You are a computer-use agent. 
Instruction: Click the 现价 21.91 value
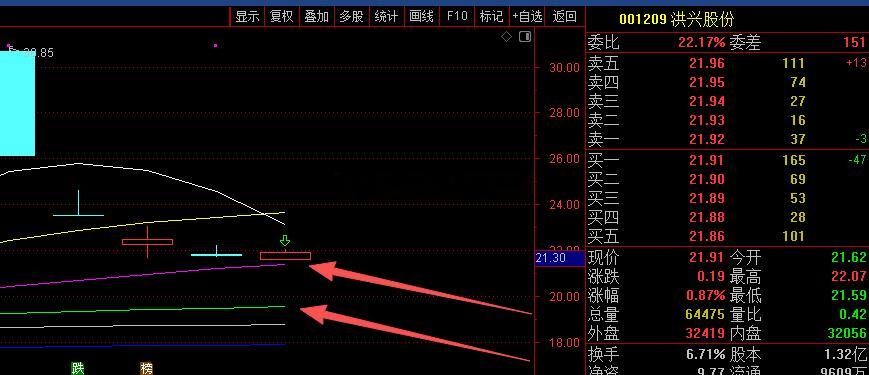coord(707,257)
